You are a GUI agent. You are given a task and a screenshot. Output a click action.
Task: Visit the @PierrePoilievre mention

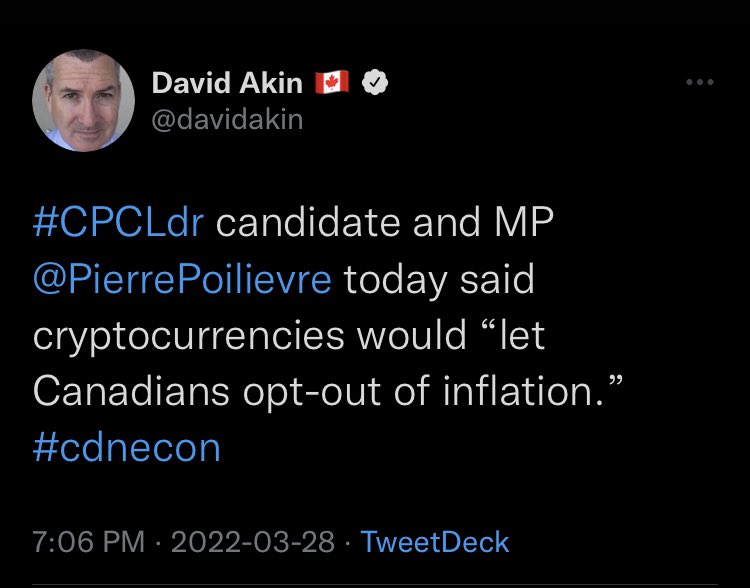pos(181,280)
